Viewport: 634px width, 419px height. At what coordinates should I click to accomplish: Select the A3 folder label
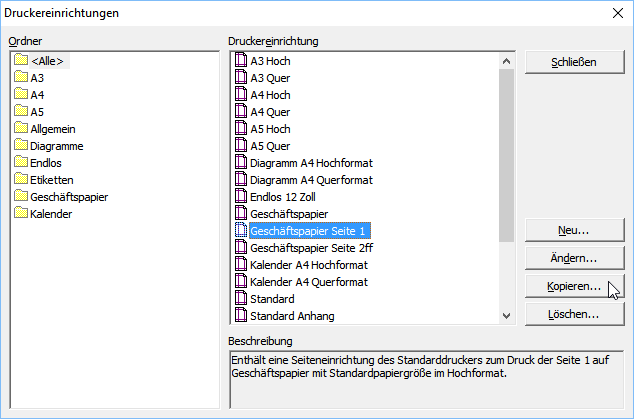point(37,78)
